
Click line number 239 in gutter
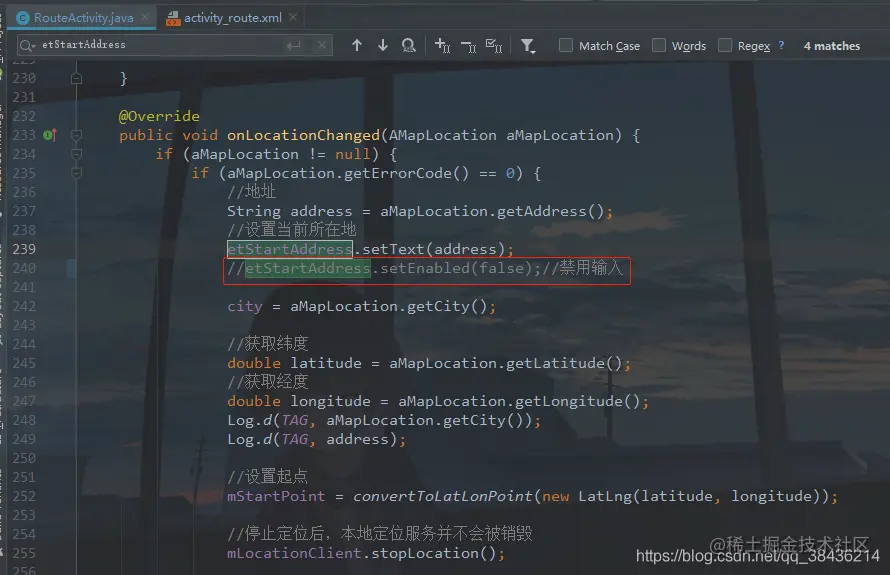pyautogui.click(x=24, y=249)
